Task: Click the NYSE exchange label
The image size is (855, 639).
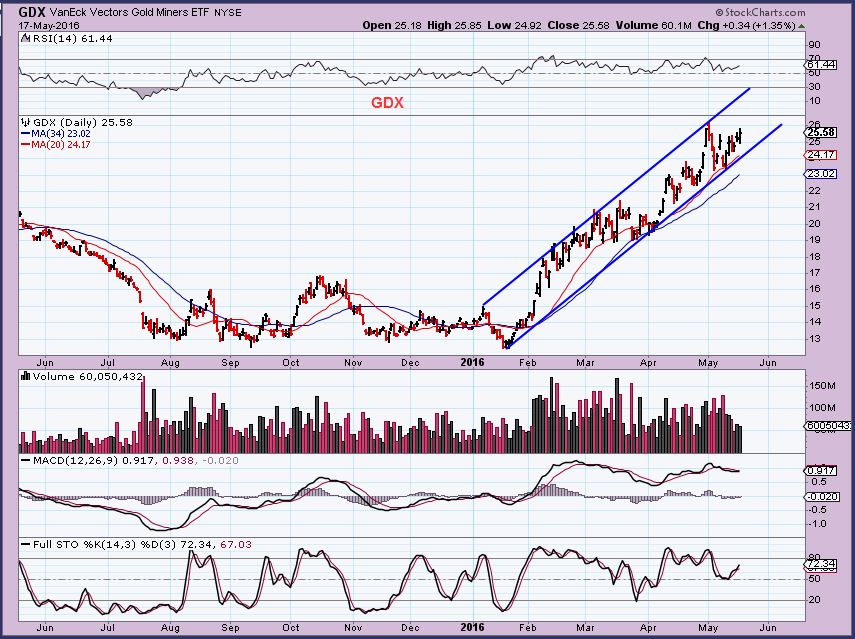Action: (227, 13)
